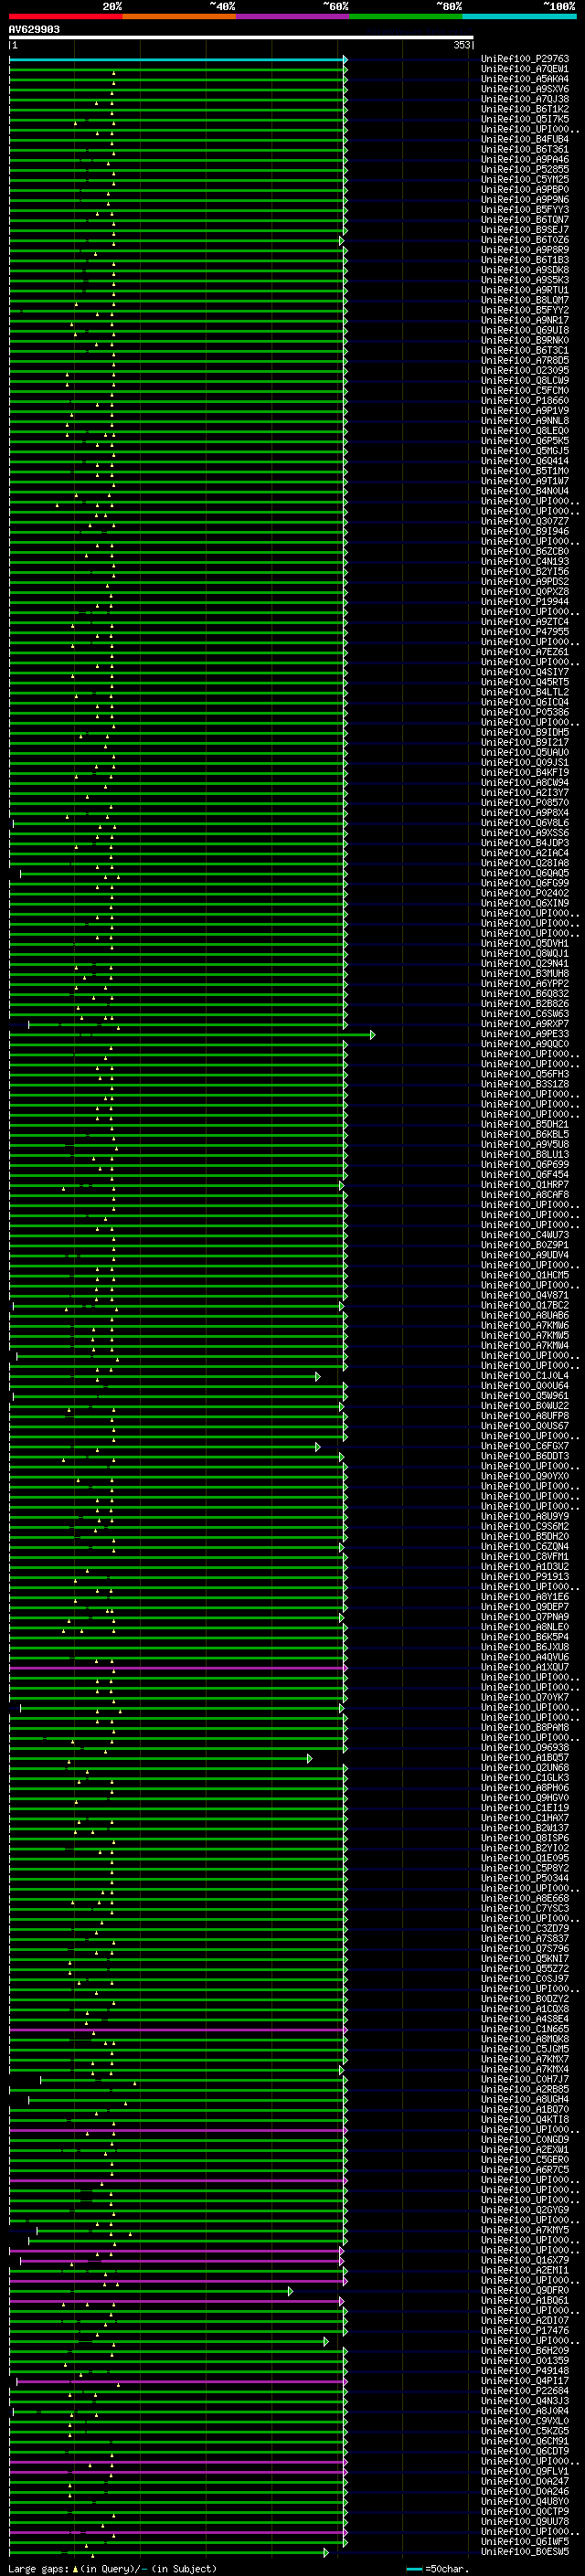Click hit label UniRef100_B5DH21
The width and height of the screenshot is (585, 2576).
525,1125
